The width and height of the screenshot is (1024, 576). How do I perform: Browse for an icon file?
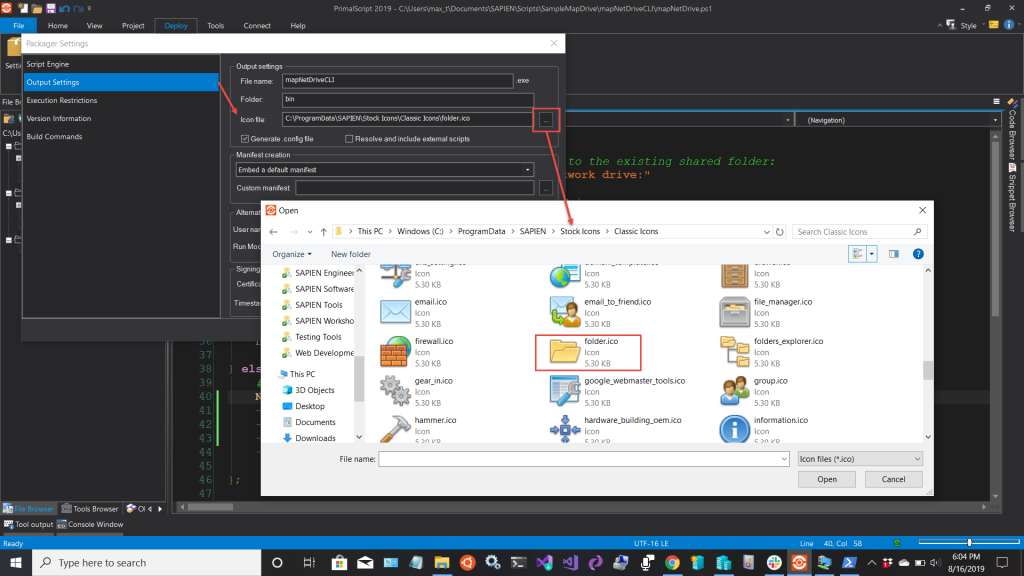point(546,120)
